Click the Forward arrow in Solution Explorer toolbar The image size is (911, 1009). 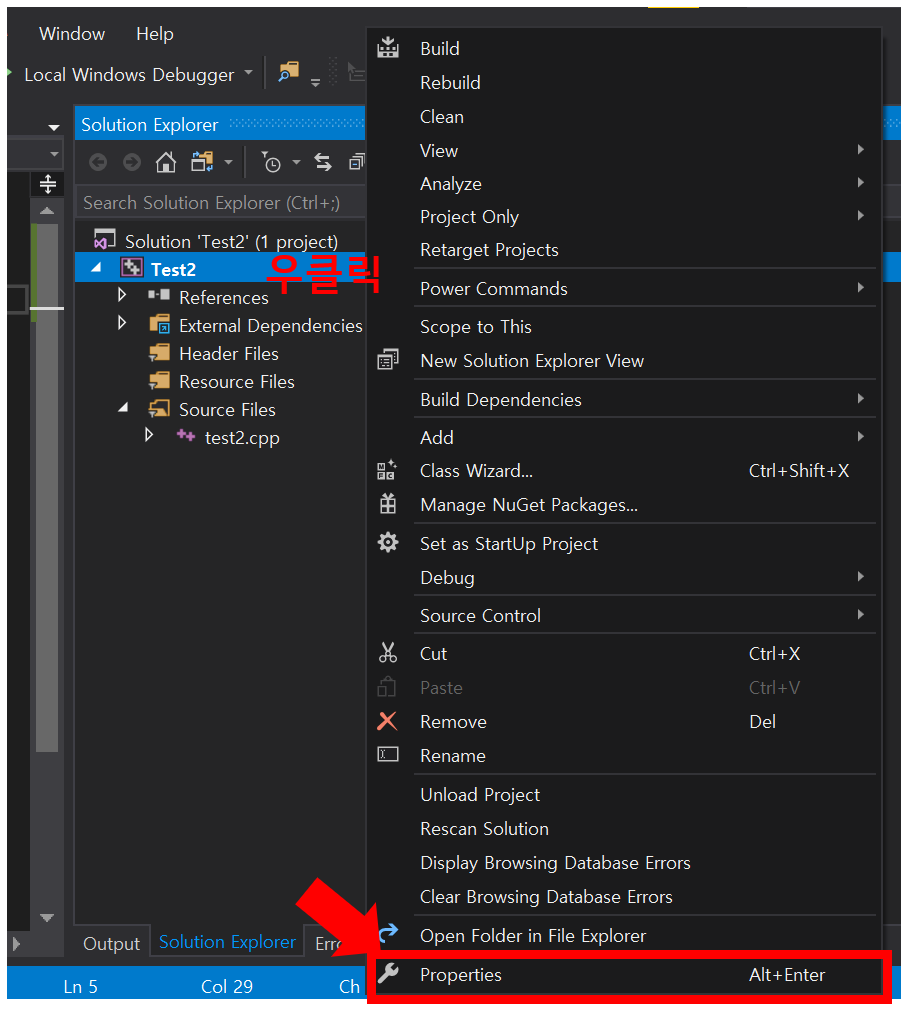(x=132, y=162)
